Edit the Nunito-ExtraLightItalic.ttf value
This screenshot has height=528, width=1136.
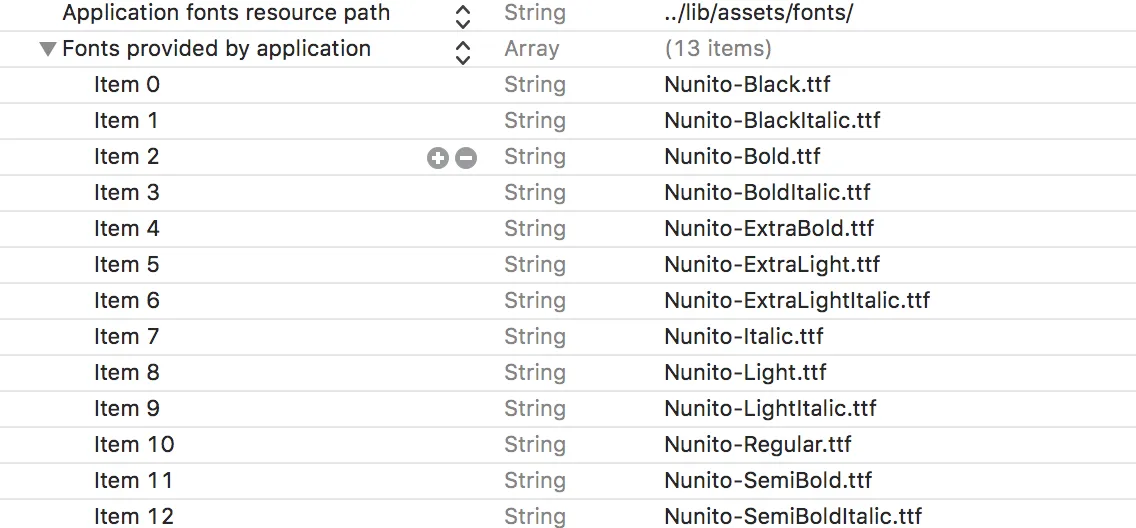coord(797,301)
